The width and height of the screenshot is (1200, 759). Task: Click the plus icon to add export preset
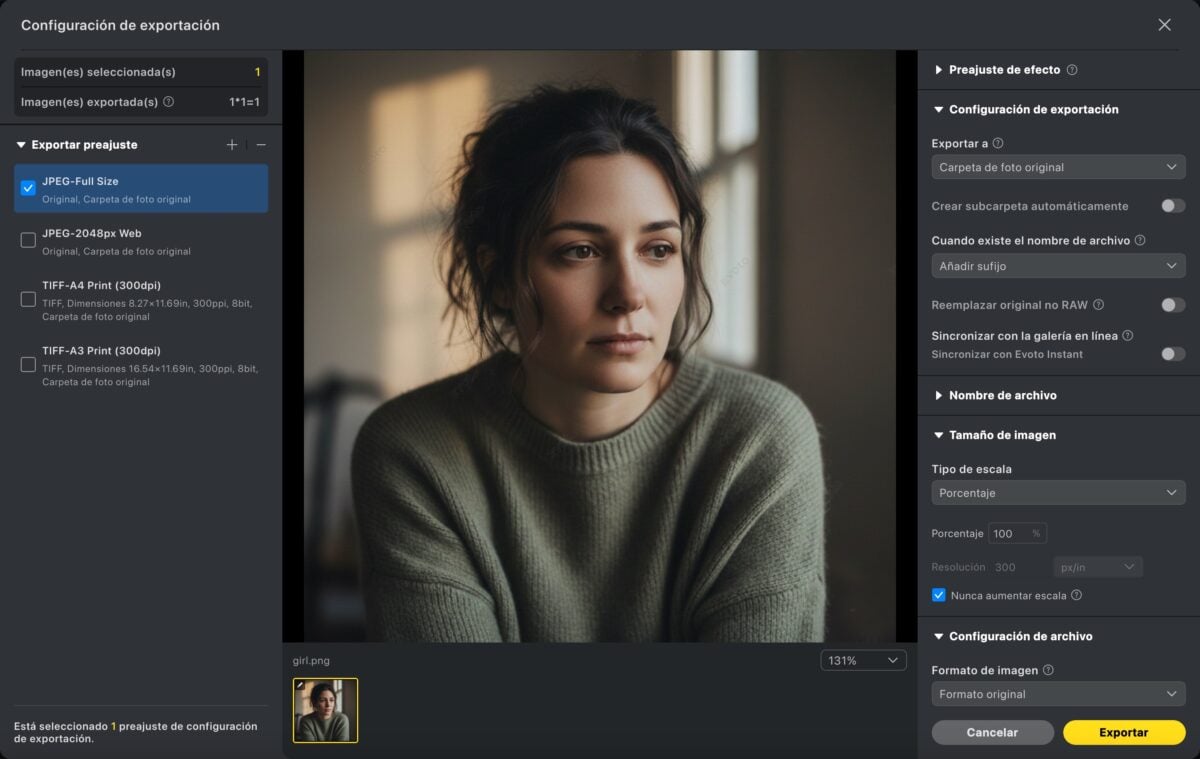[x=232, y=145]
